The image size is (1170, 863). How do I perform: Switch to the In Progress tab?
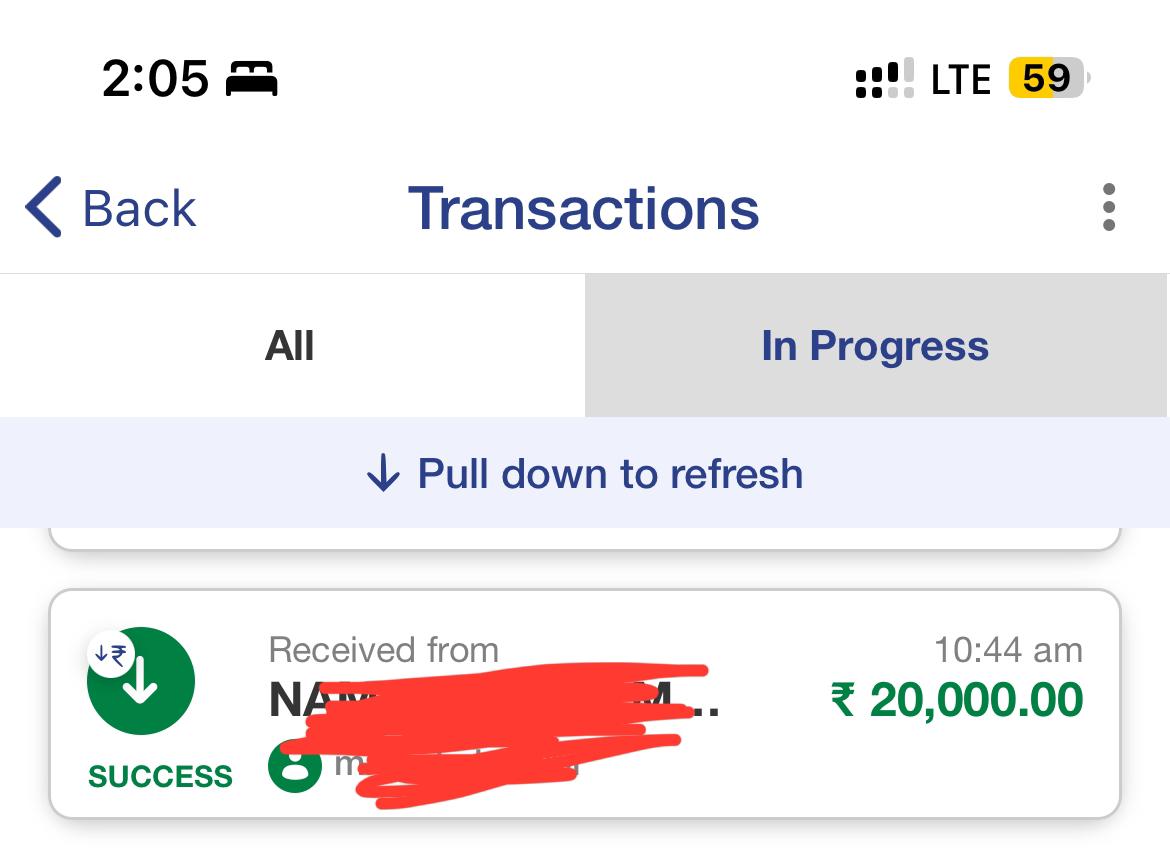pyautogui.click(x=876, y=345)
